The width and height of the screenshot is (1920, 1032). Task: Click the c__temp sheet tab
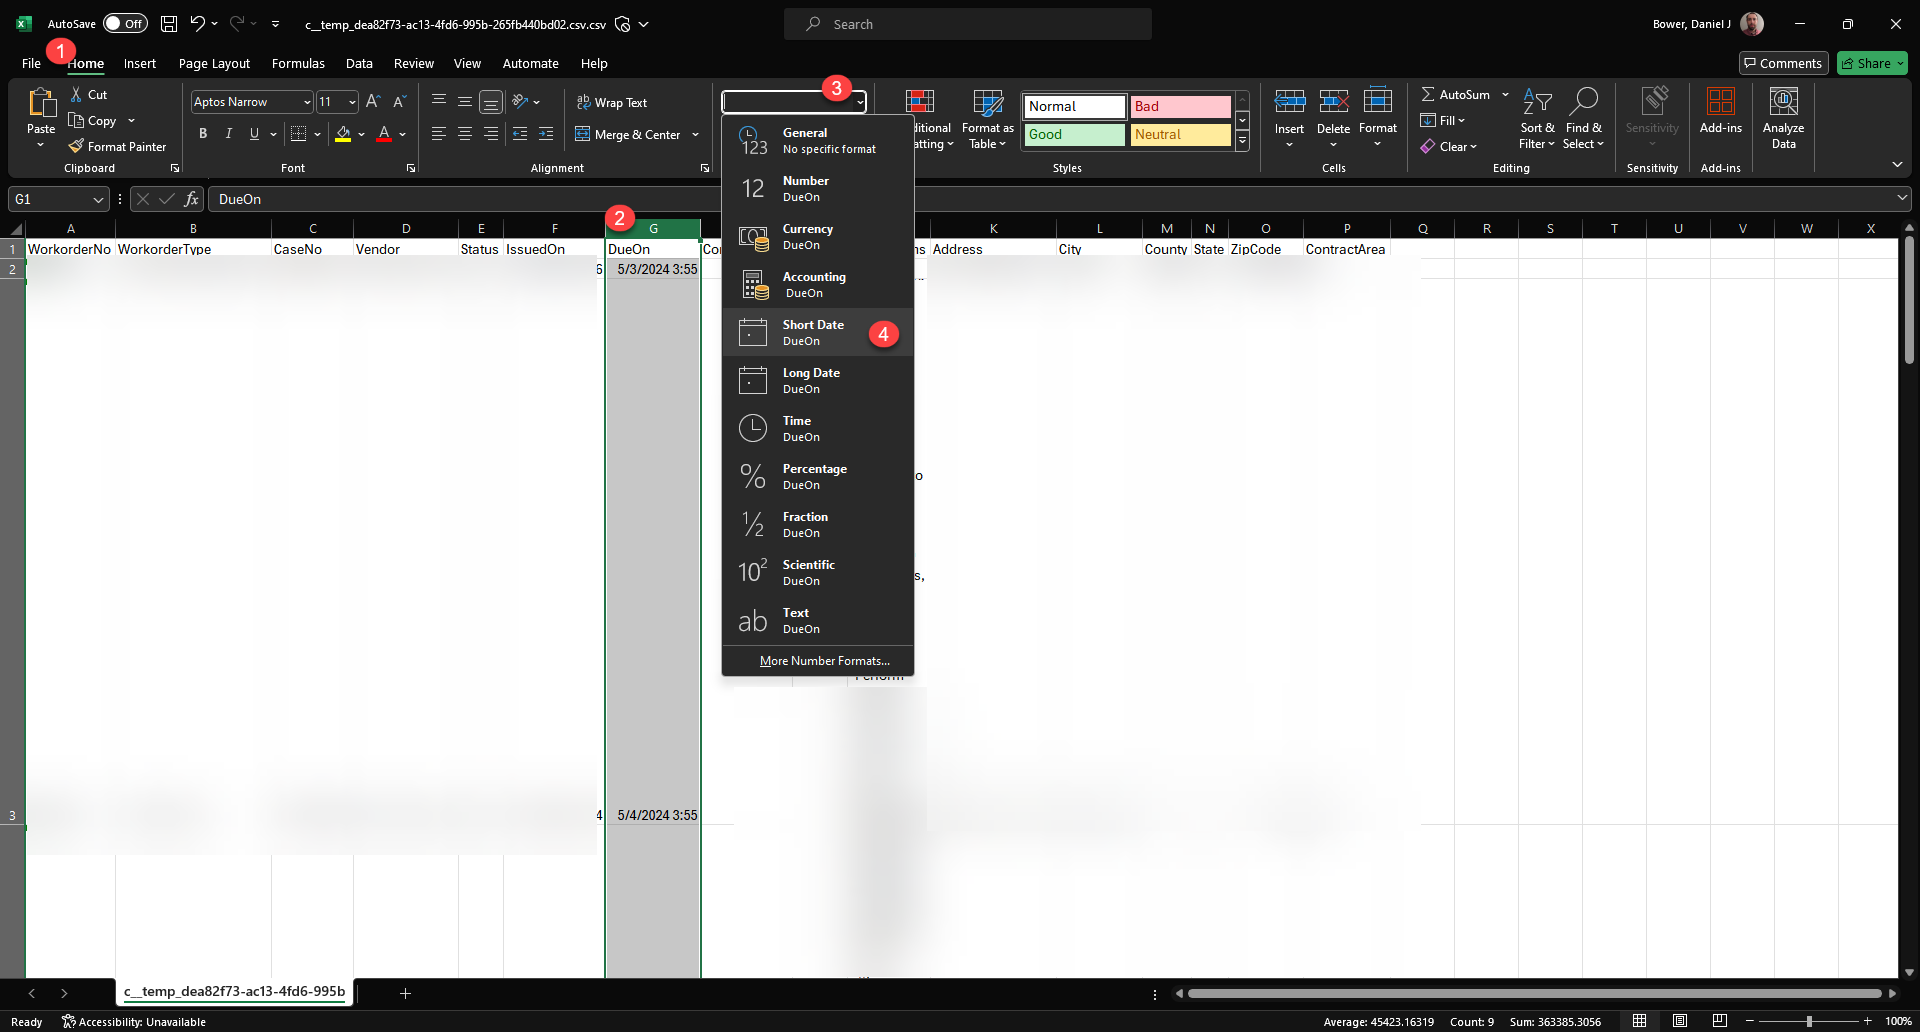click(x=233, y=992)
